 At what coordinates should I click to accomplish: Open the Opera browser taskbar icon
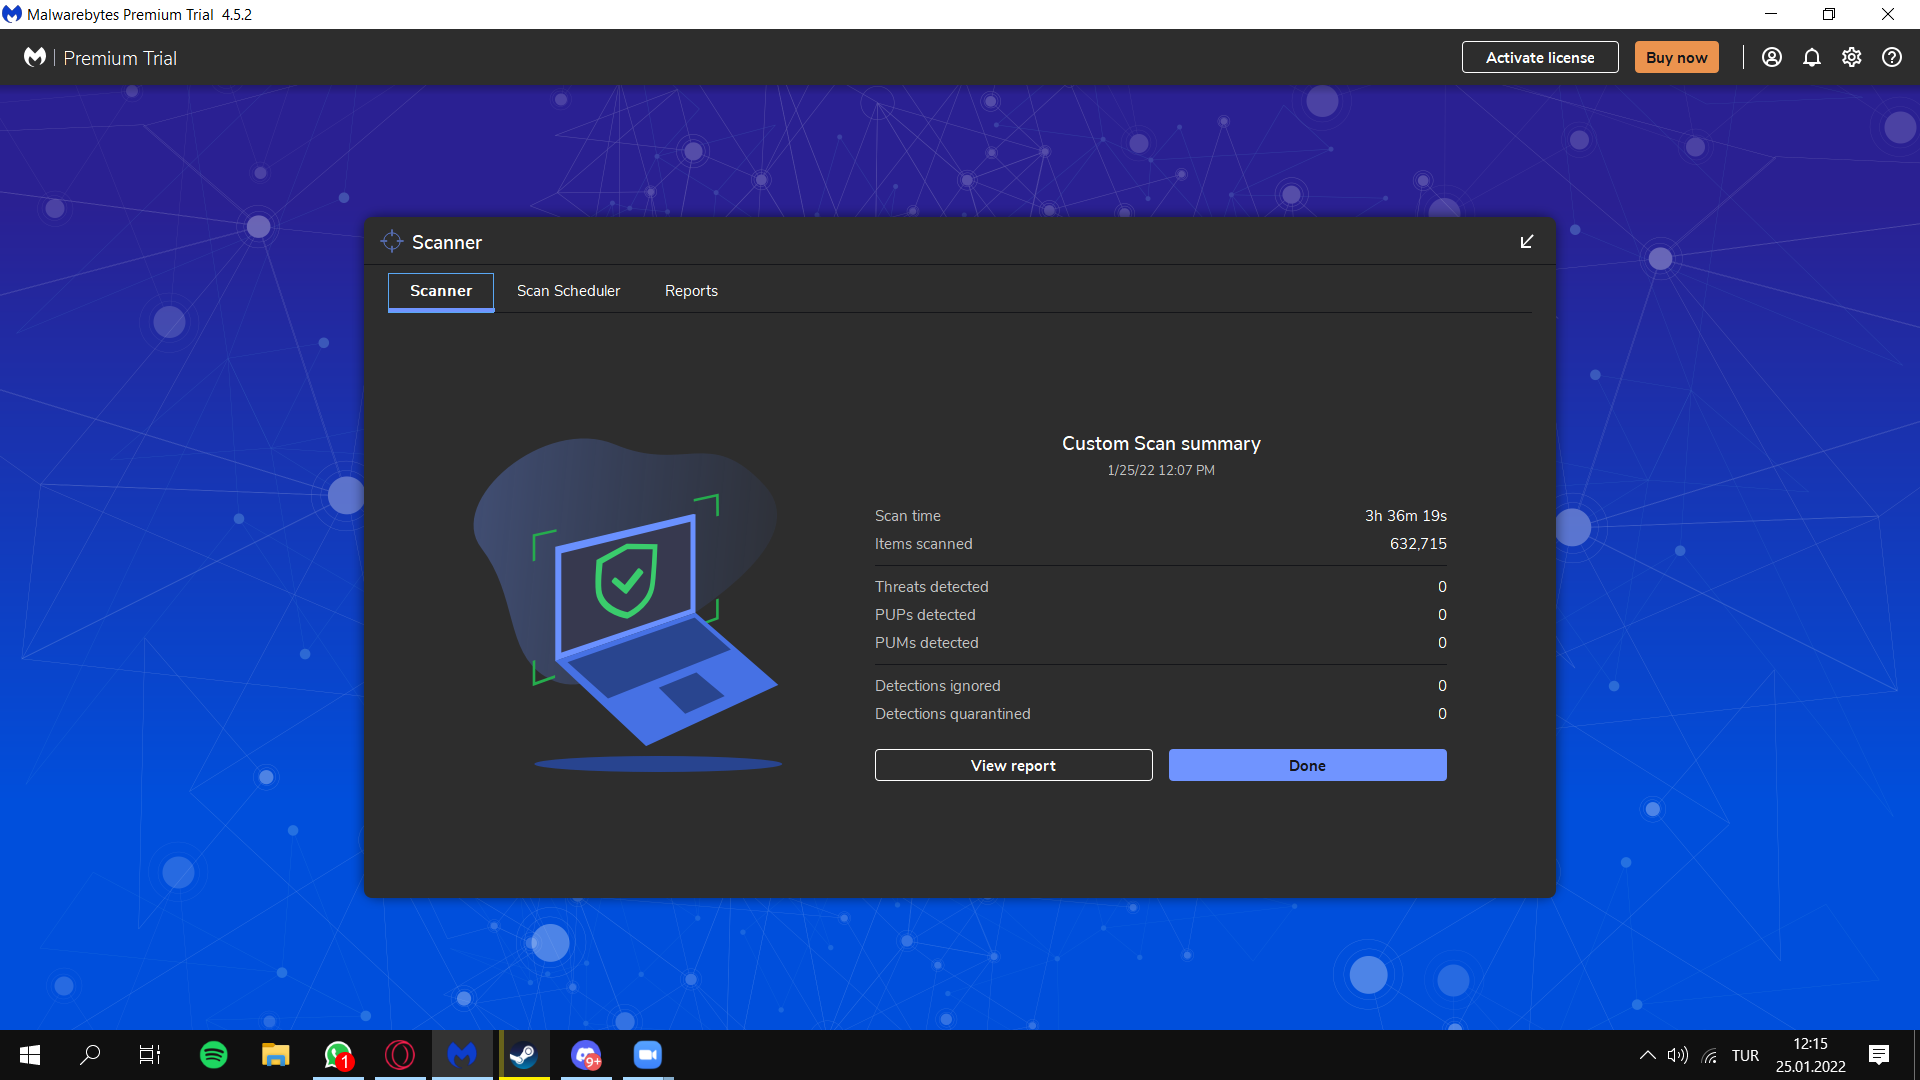[x=400, y=1055]
